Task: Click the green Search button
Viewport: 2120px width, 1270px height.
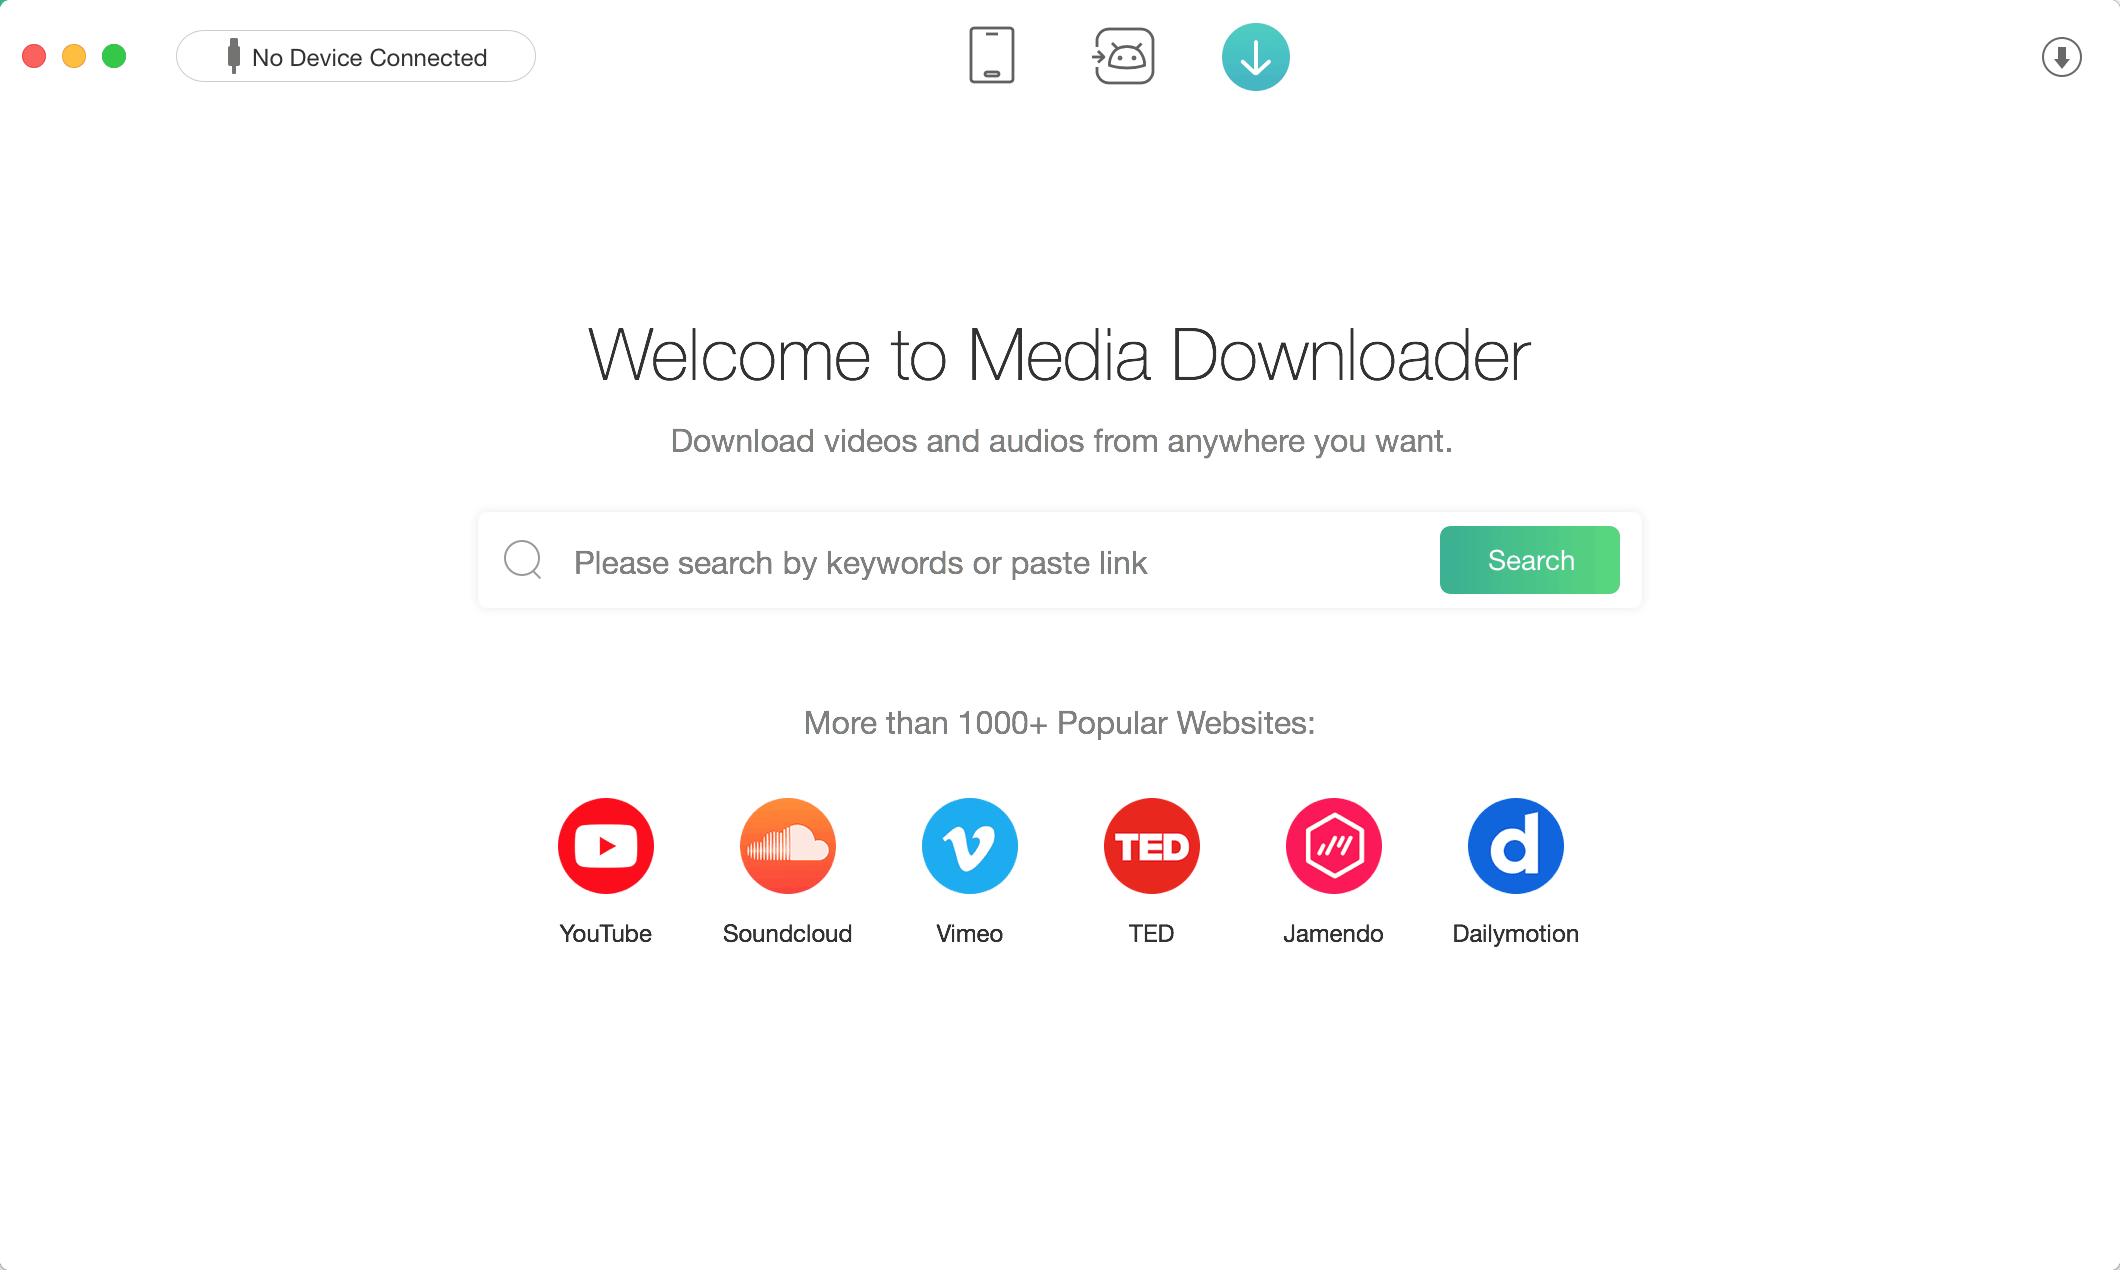Action: pos(1529,560)
